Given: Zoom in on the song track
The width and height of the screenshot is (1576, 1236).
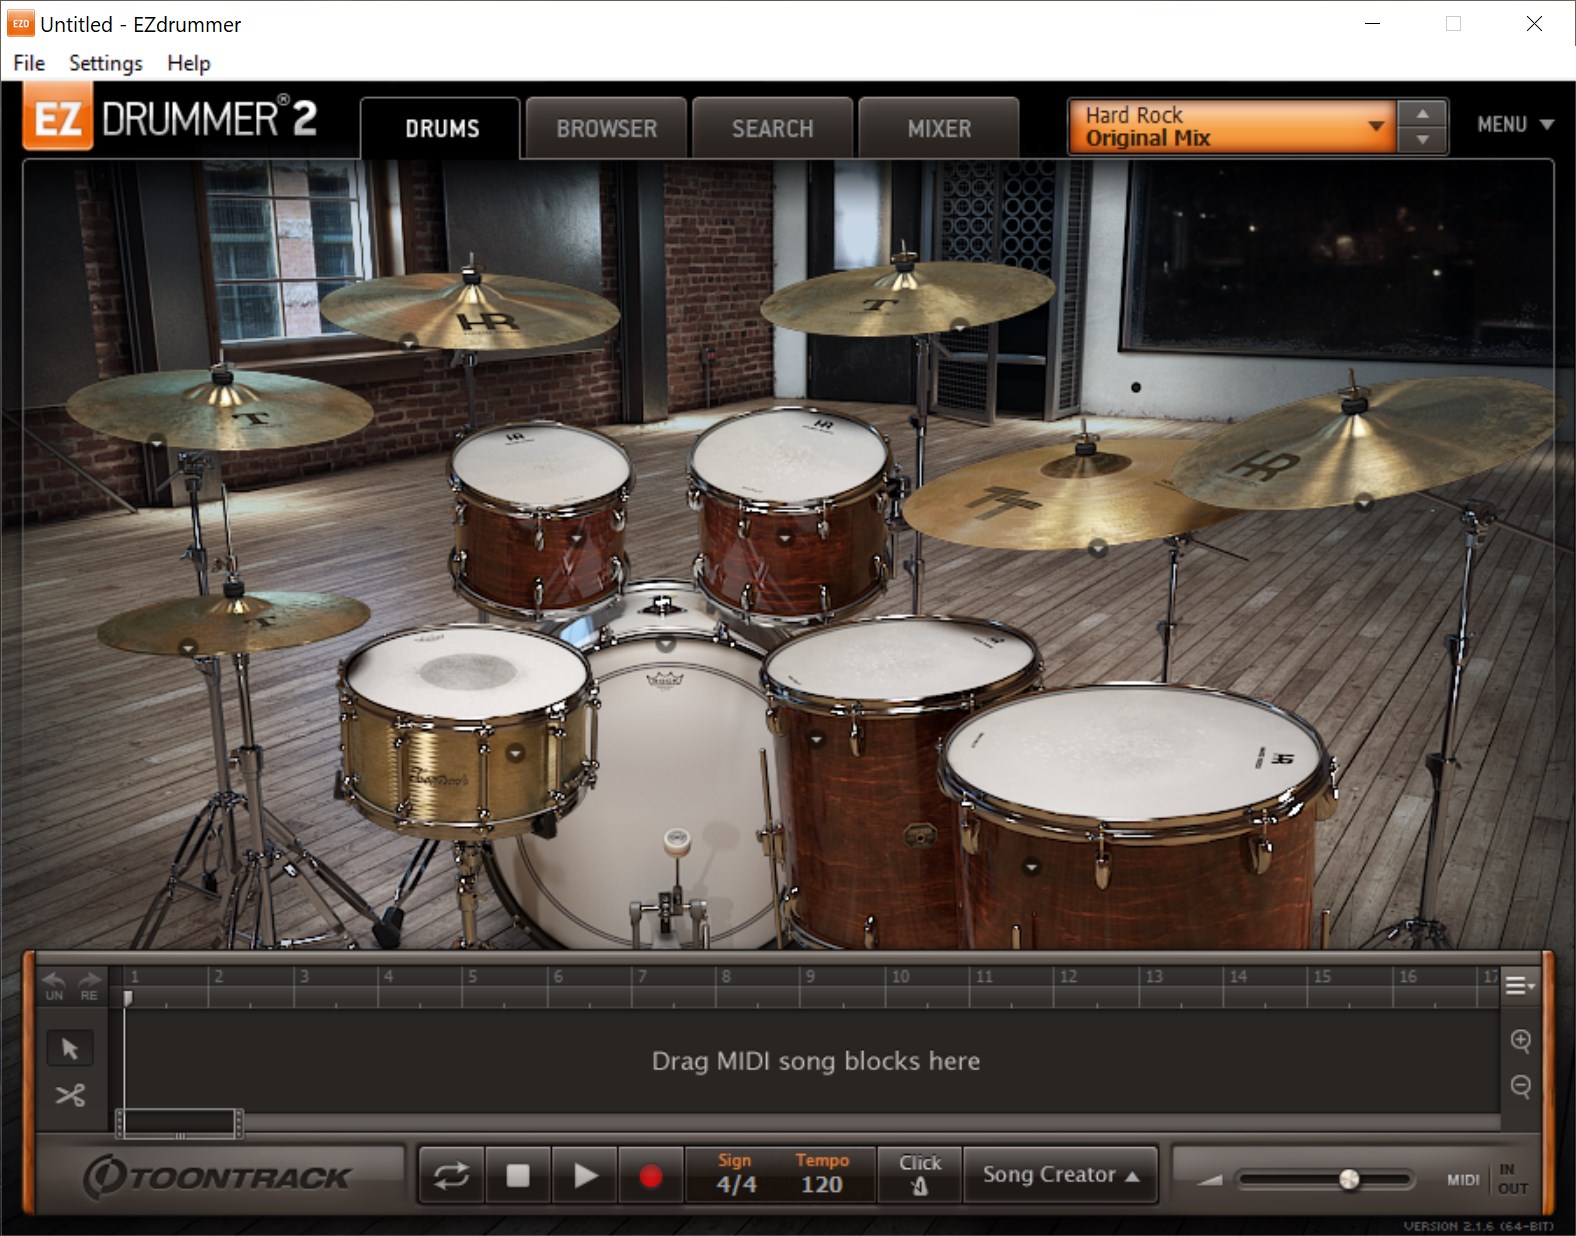Looking at the screenshot, I should (1520, 1041).
